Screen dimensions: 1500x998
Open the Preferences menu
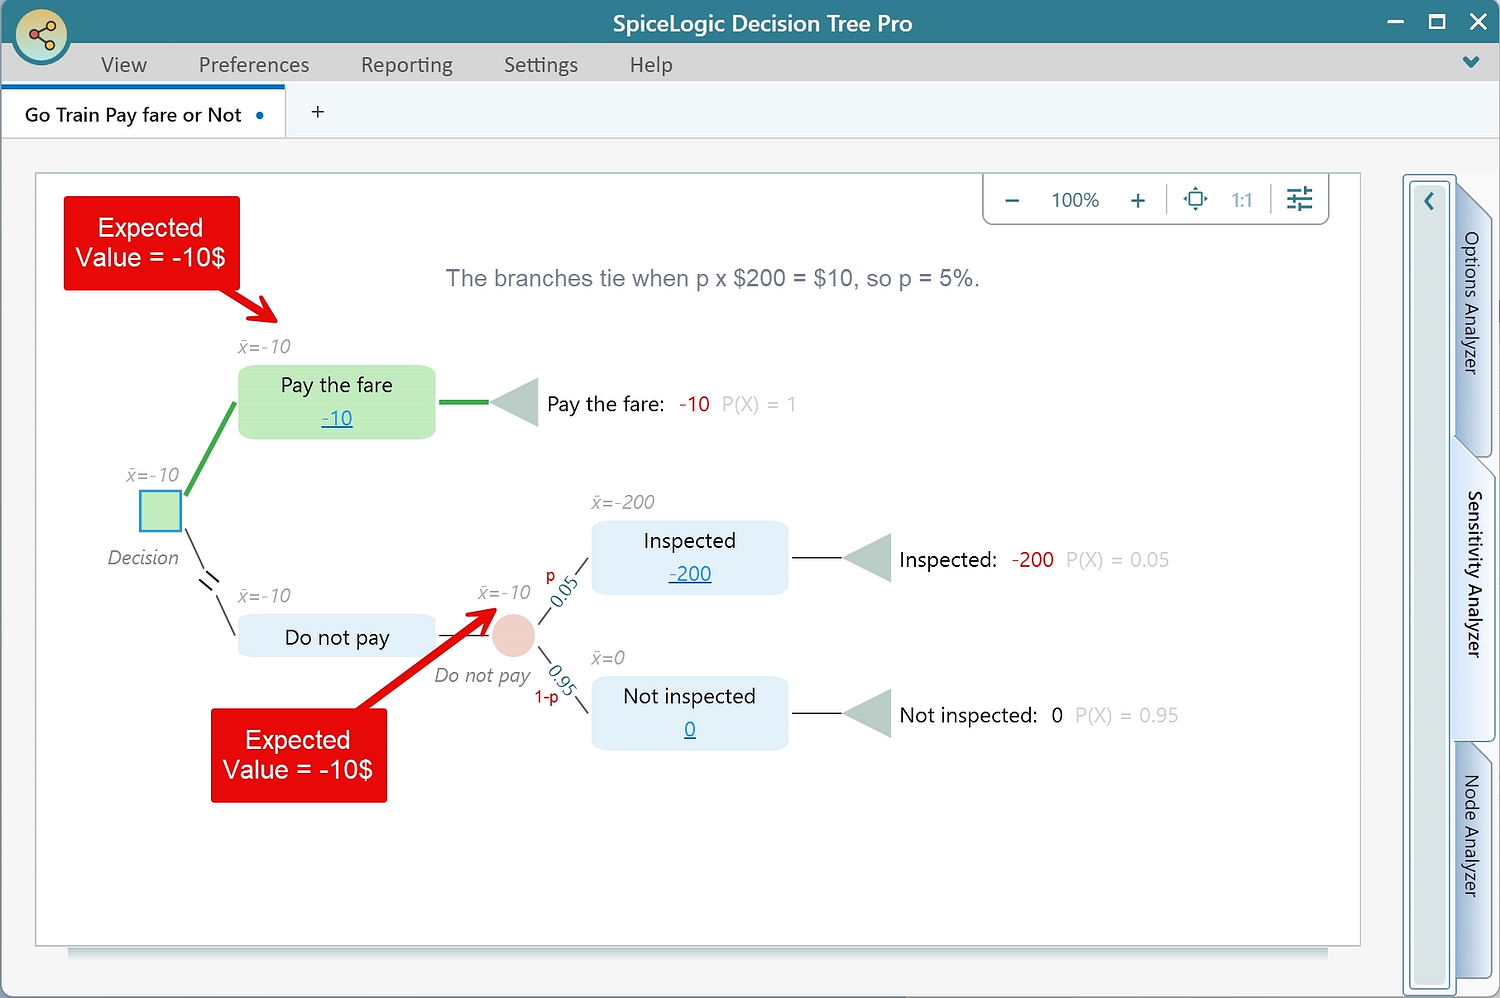tap(254, 65)
